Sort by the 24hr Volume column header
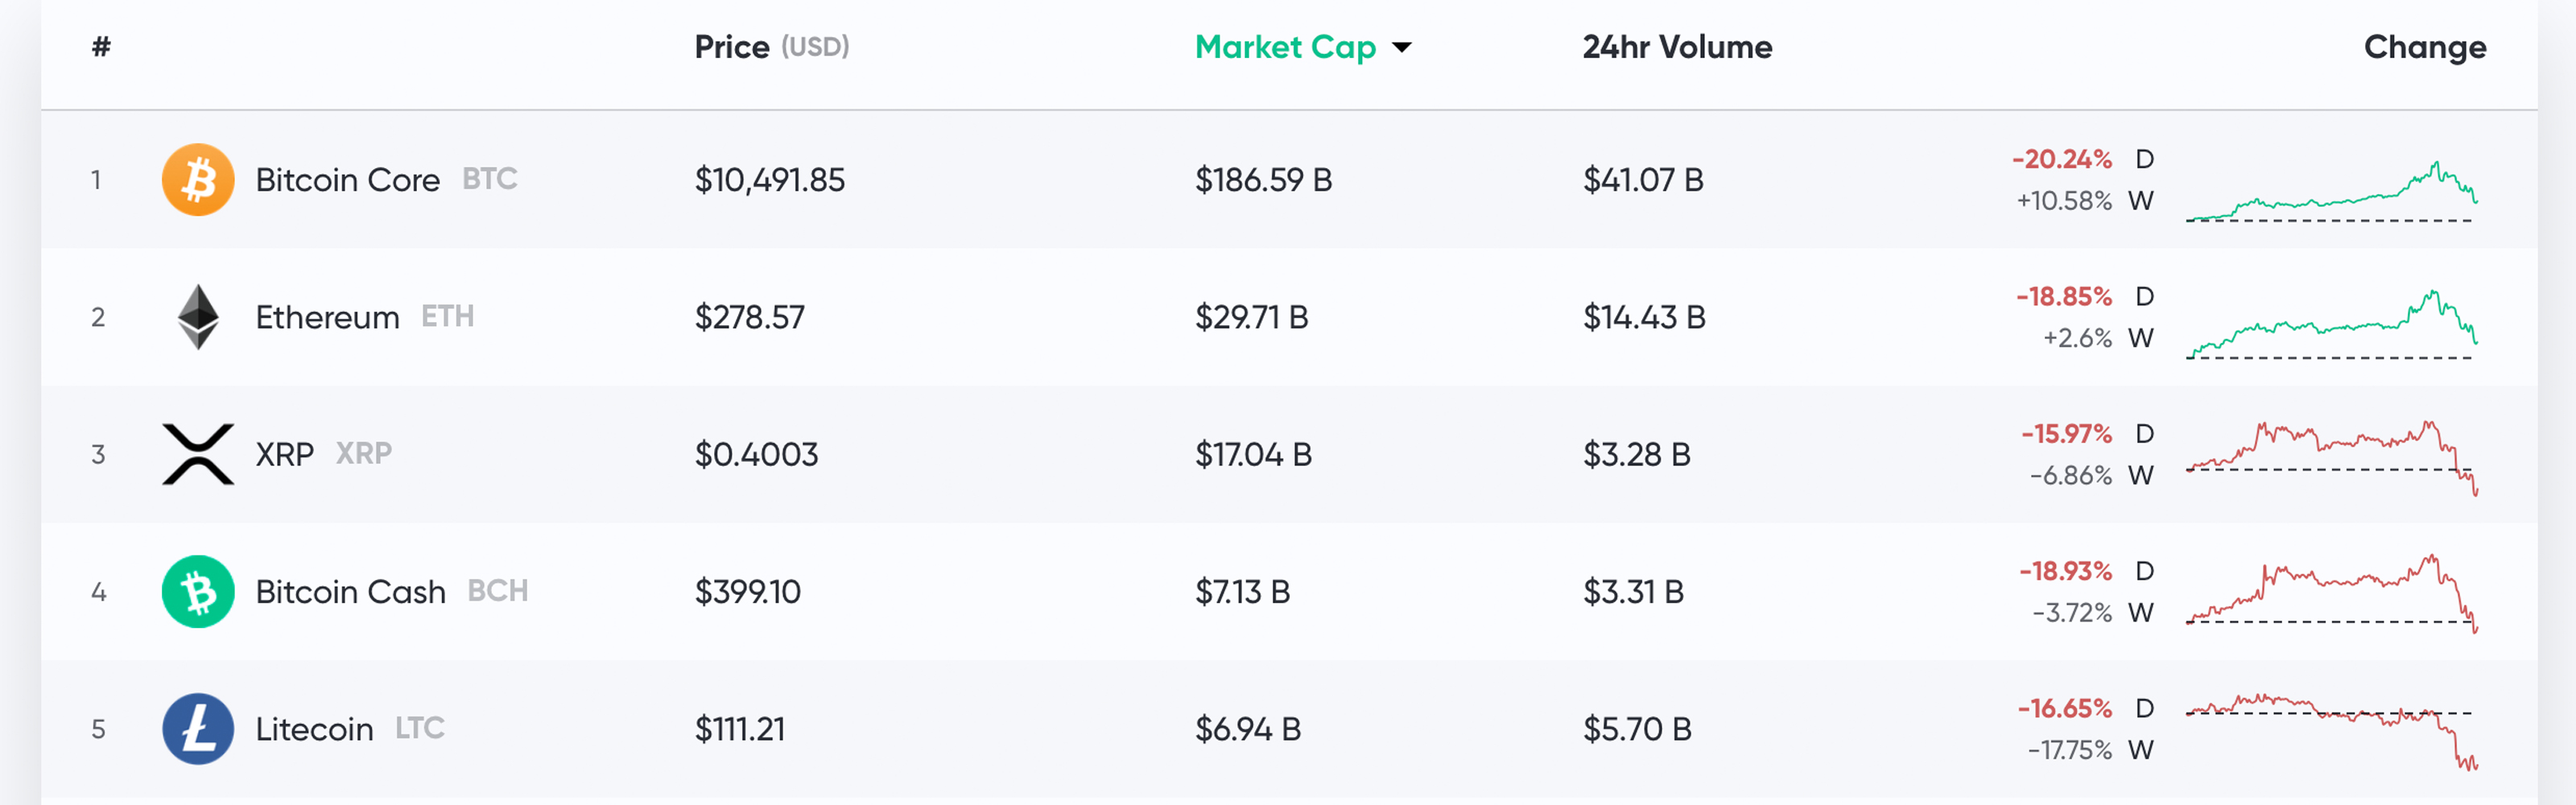 point(1677,47)
